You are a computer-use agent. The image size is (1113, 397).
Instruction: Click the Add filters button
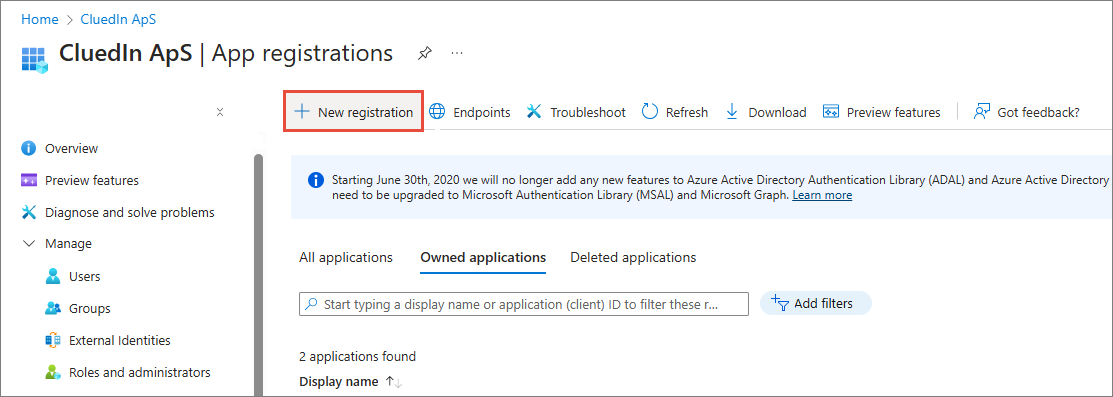pyautogui.click(x=816, y=303)
